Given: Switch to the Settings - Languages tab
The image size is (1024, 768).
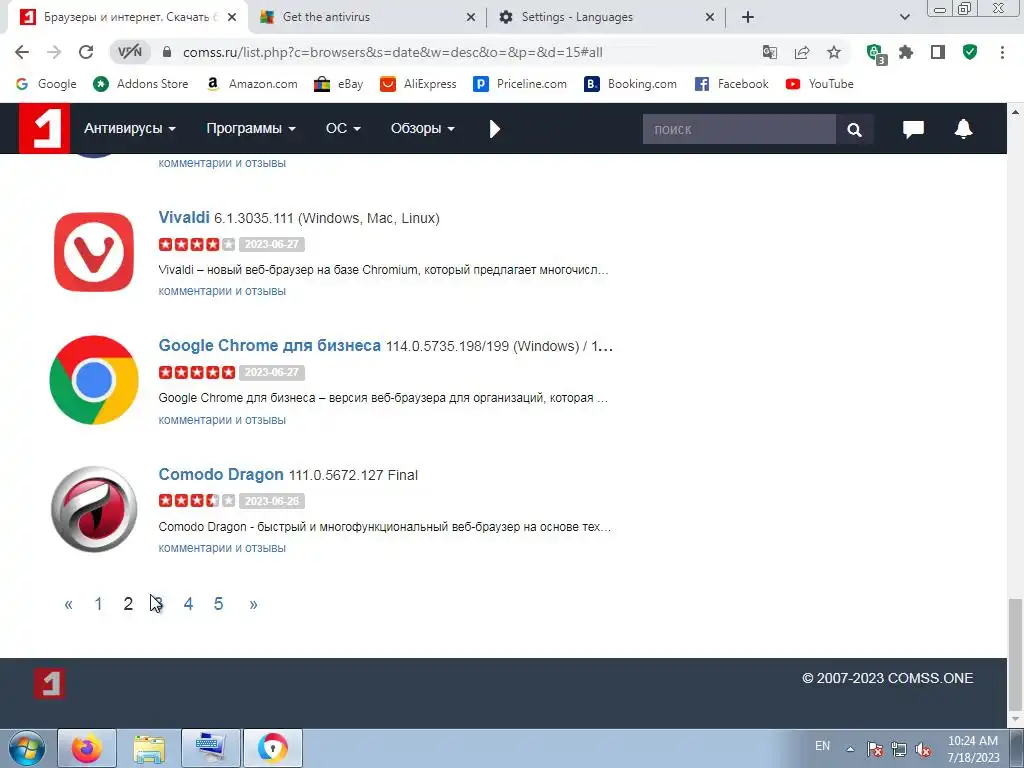Looking at the screenshot, I should (x=606, y=17).
